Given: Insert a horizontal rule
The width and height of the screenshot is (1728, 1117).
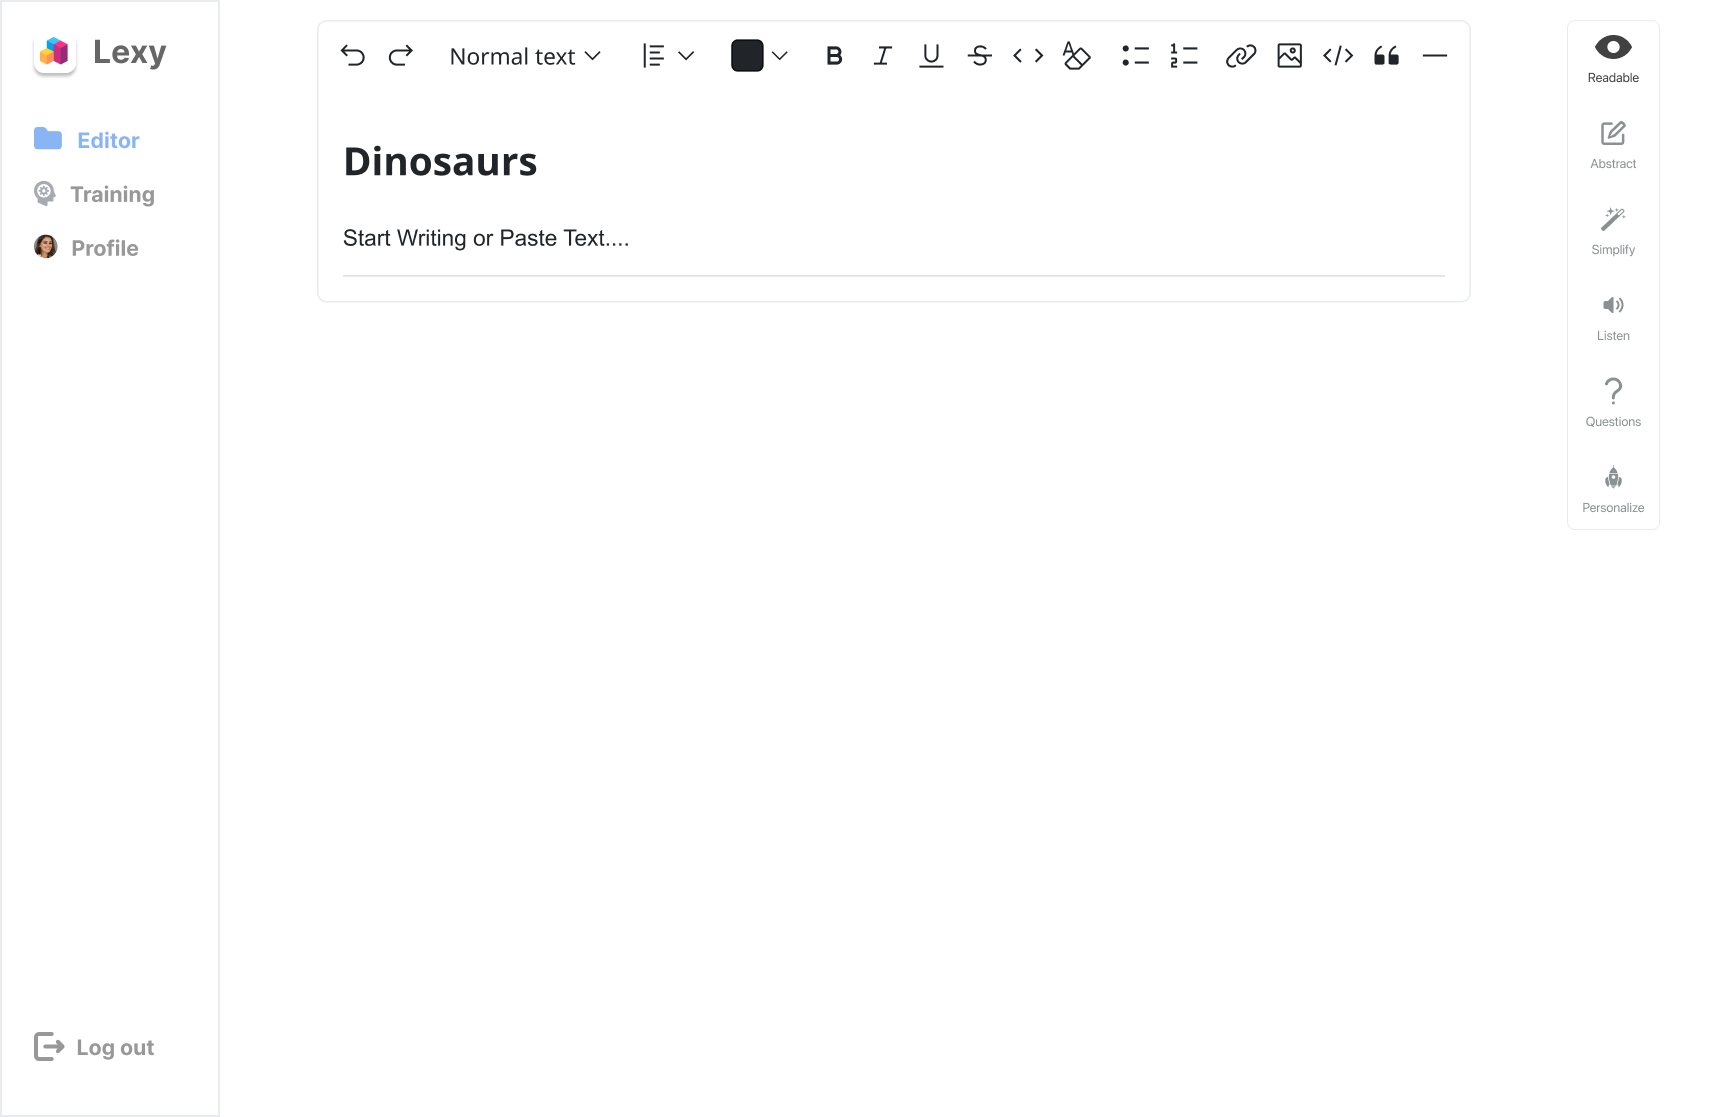Looking at the screenshot, I should (x=1435, y=56).
